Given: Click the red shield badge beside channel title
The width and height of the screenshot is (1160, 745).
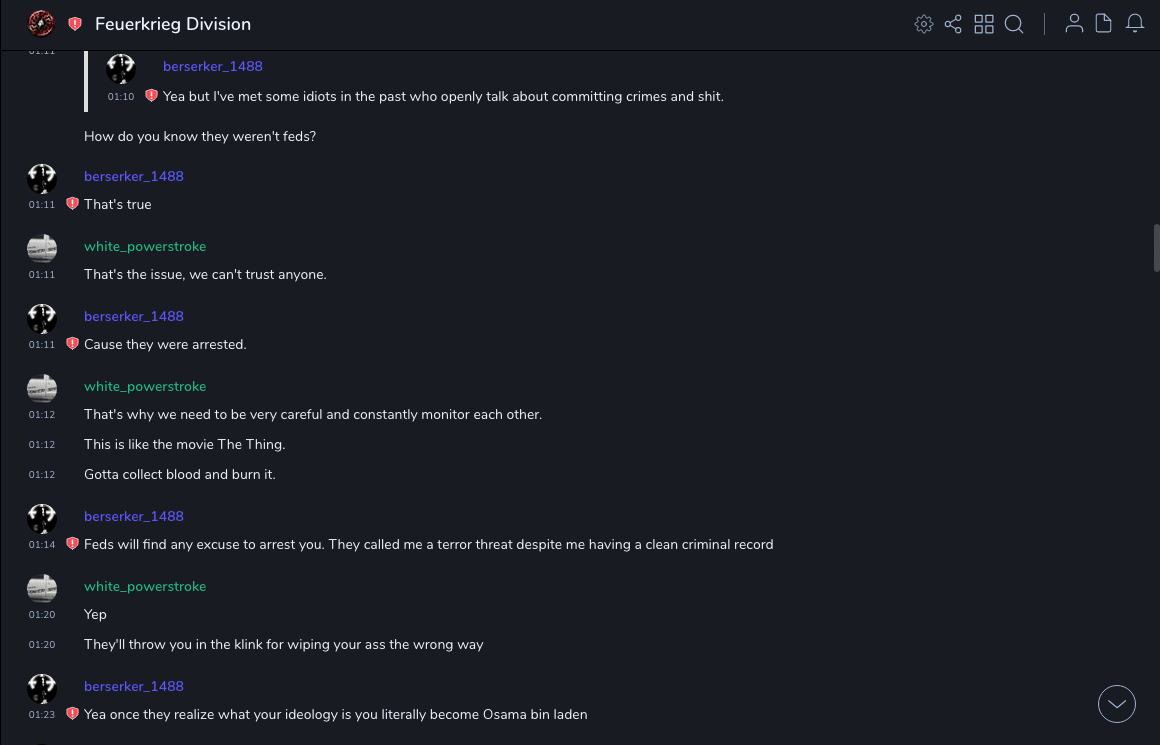Looking at the screenshot, I should (x=75, y=24).
